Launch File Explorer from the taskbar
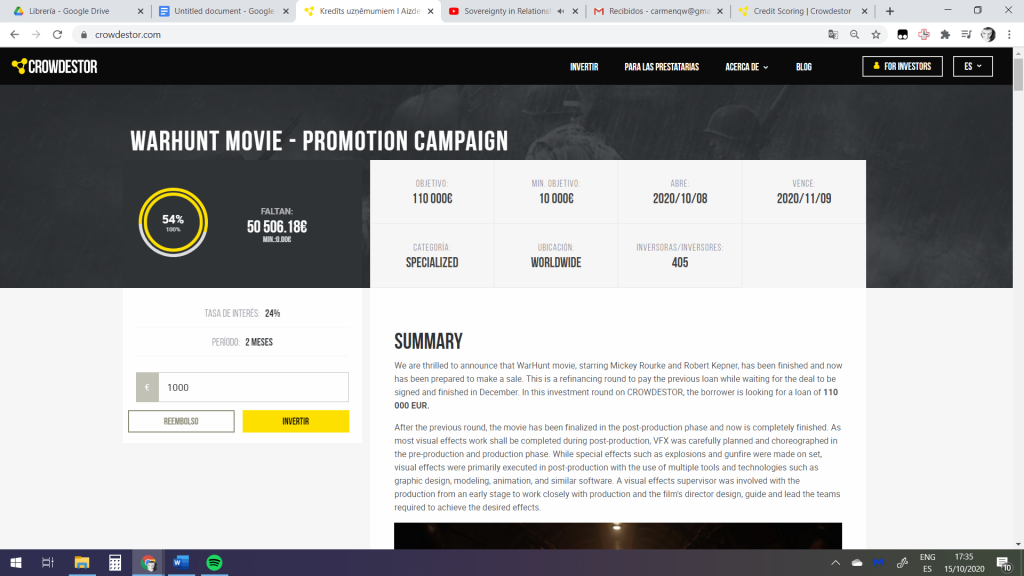1024x576 pixels. pyautogui.click(x=82, y=562)
